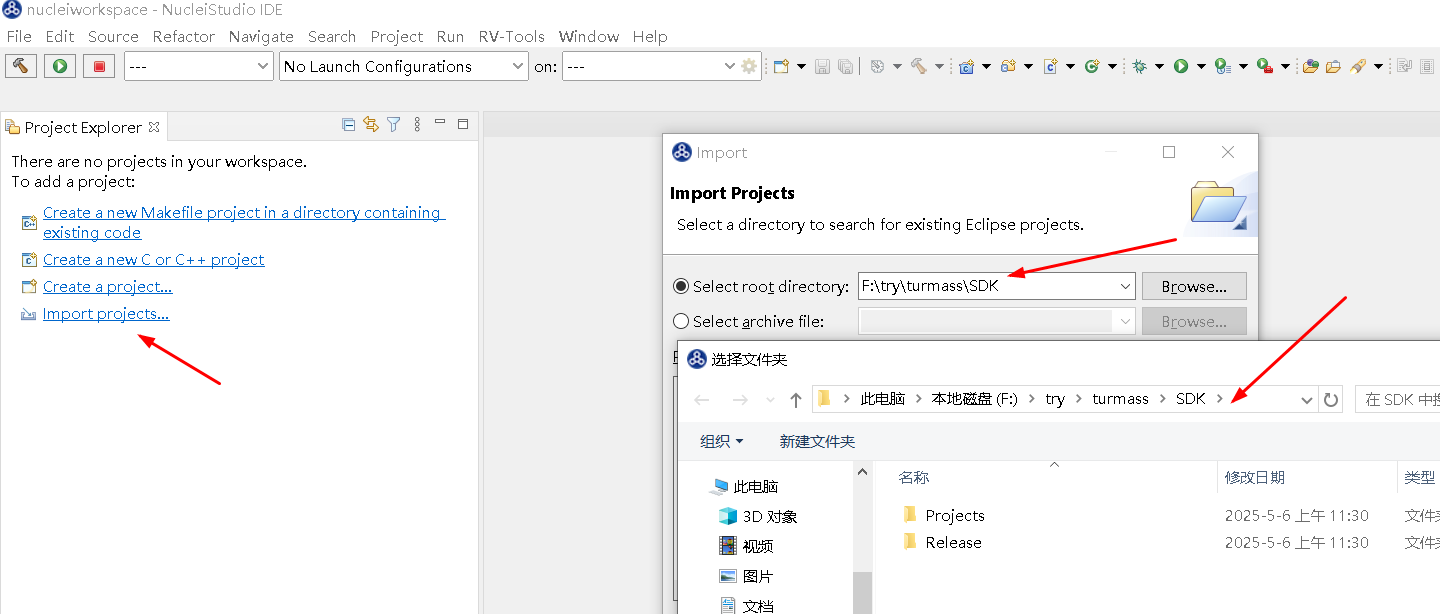The image size is (1440, 614).
Task: Open the Window menu
Action: [x=589, y=36]
